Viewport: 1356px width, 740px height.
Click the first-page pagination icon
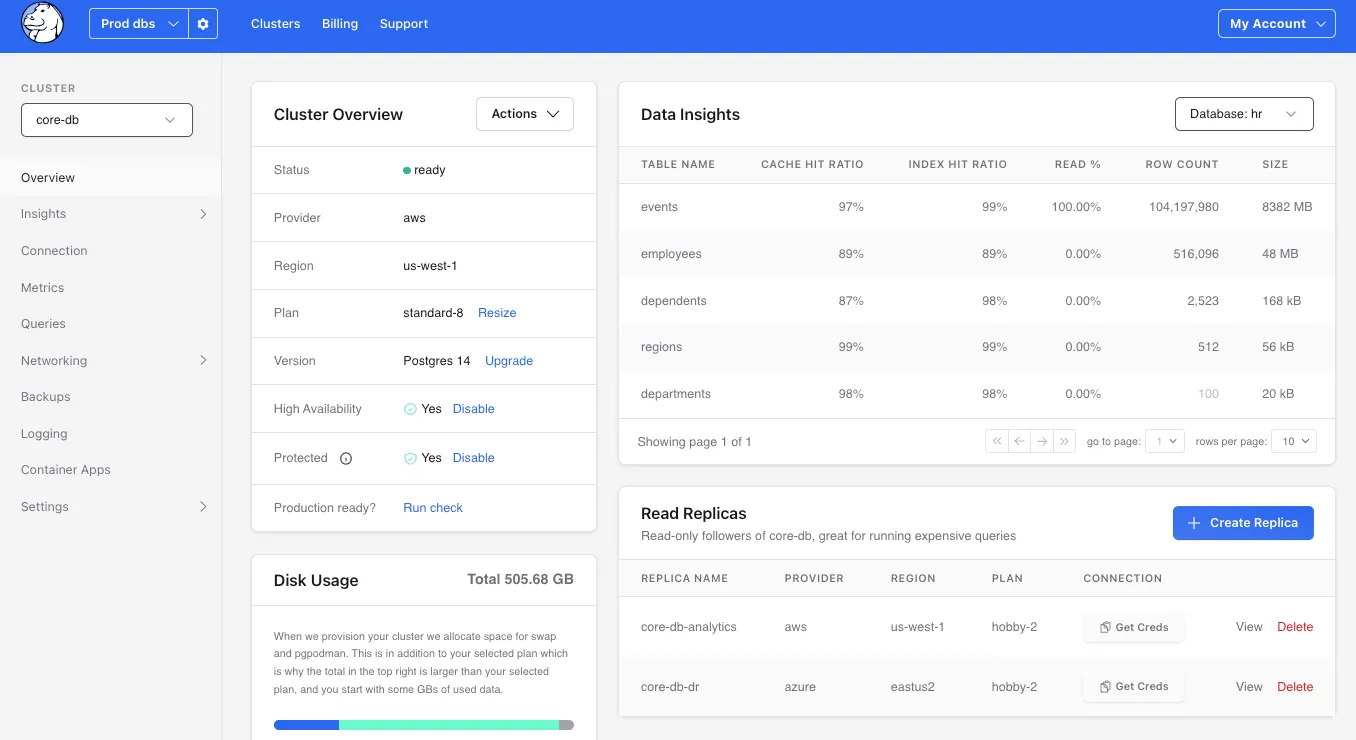(996, 440)
